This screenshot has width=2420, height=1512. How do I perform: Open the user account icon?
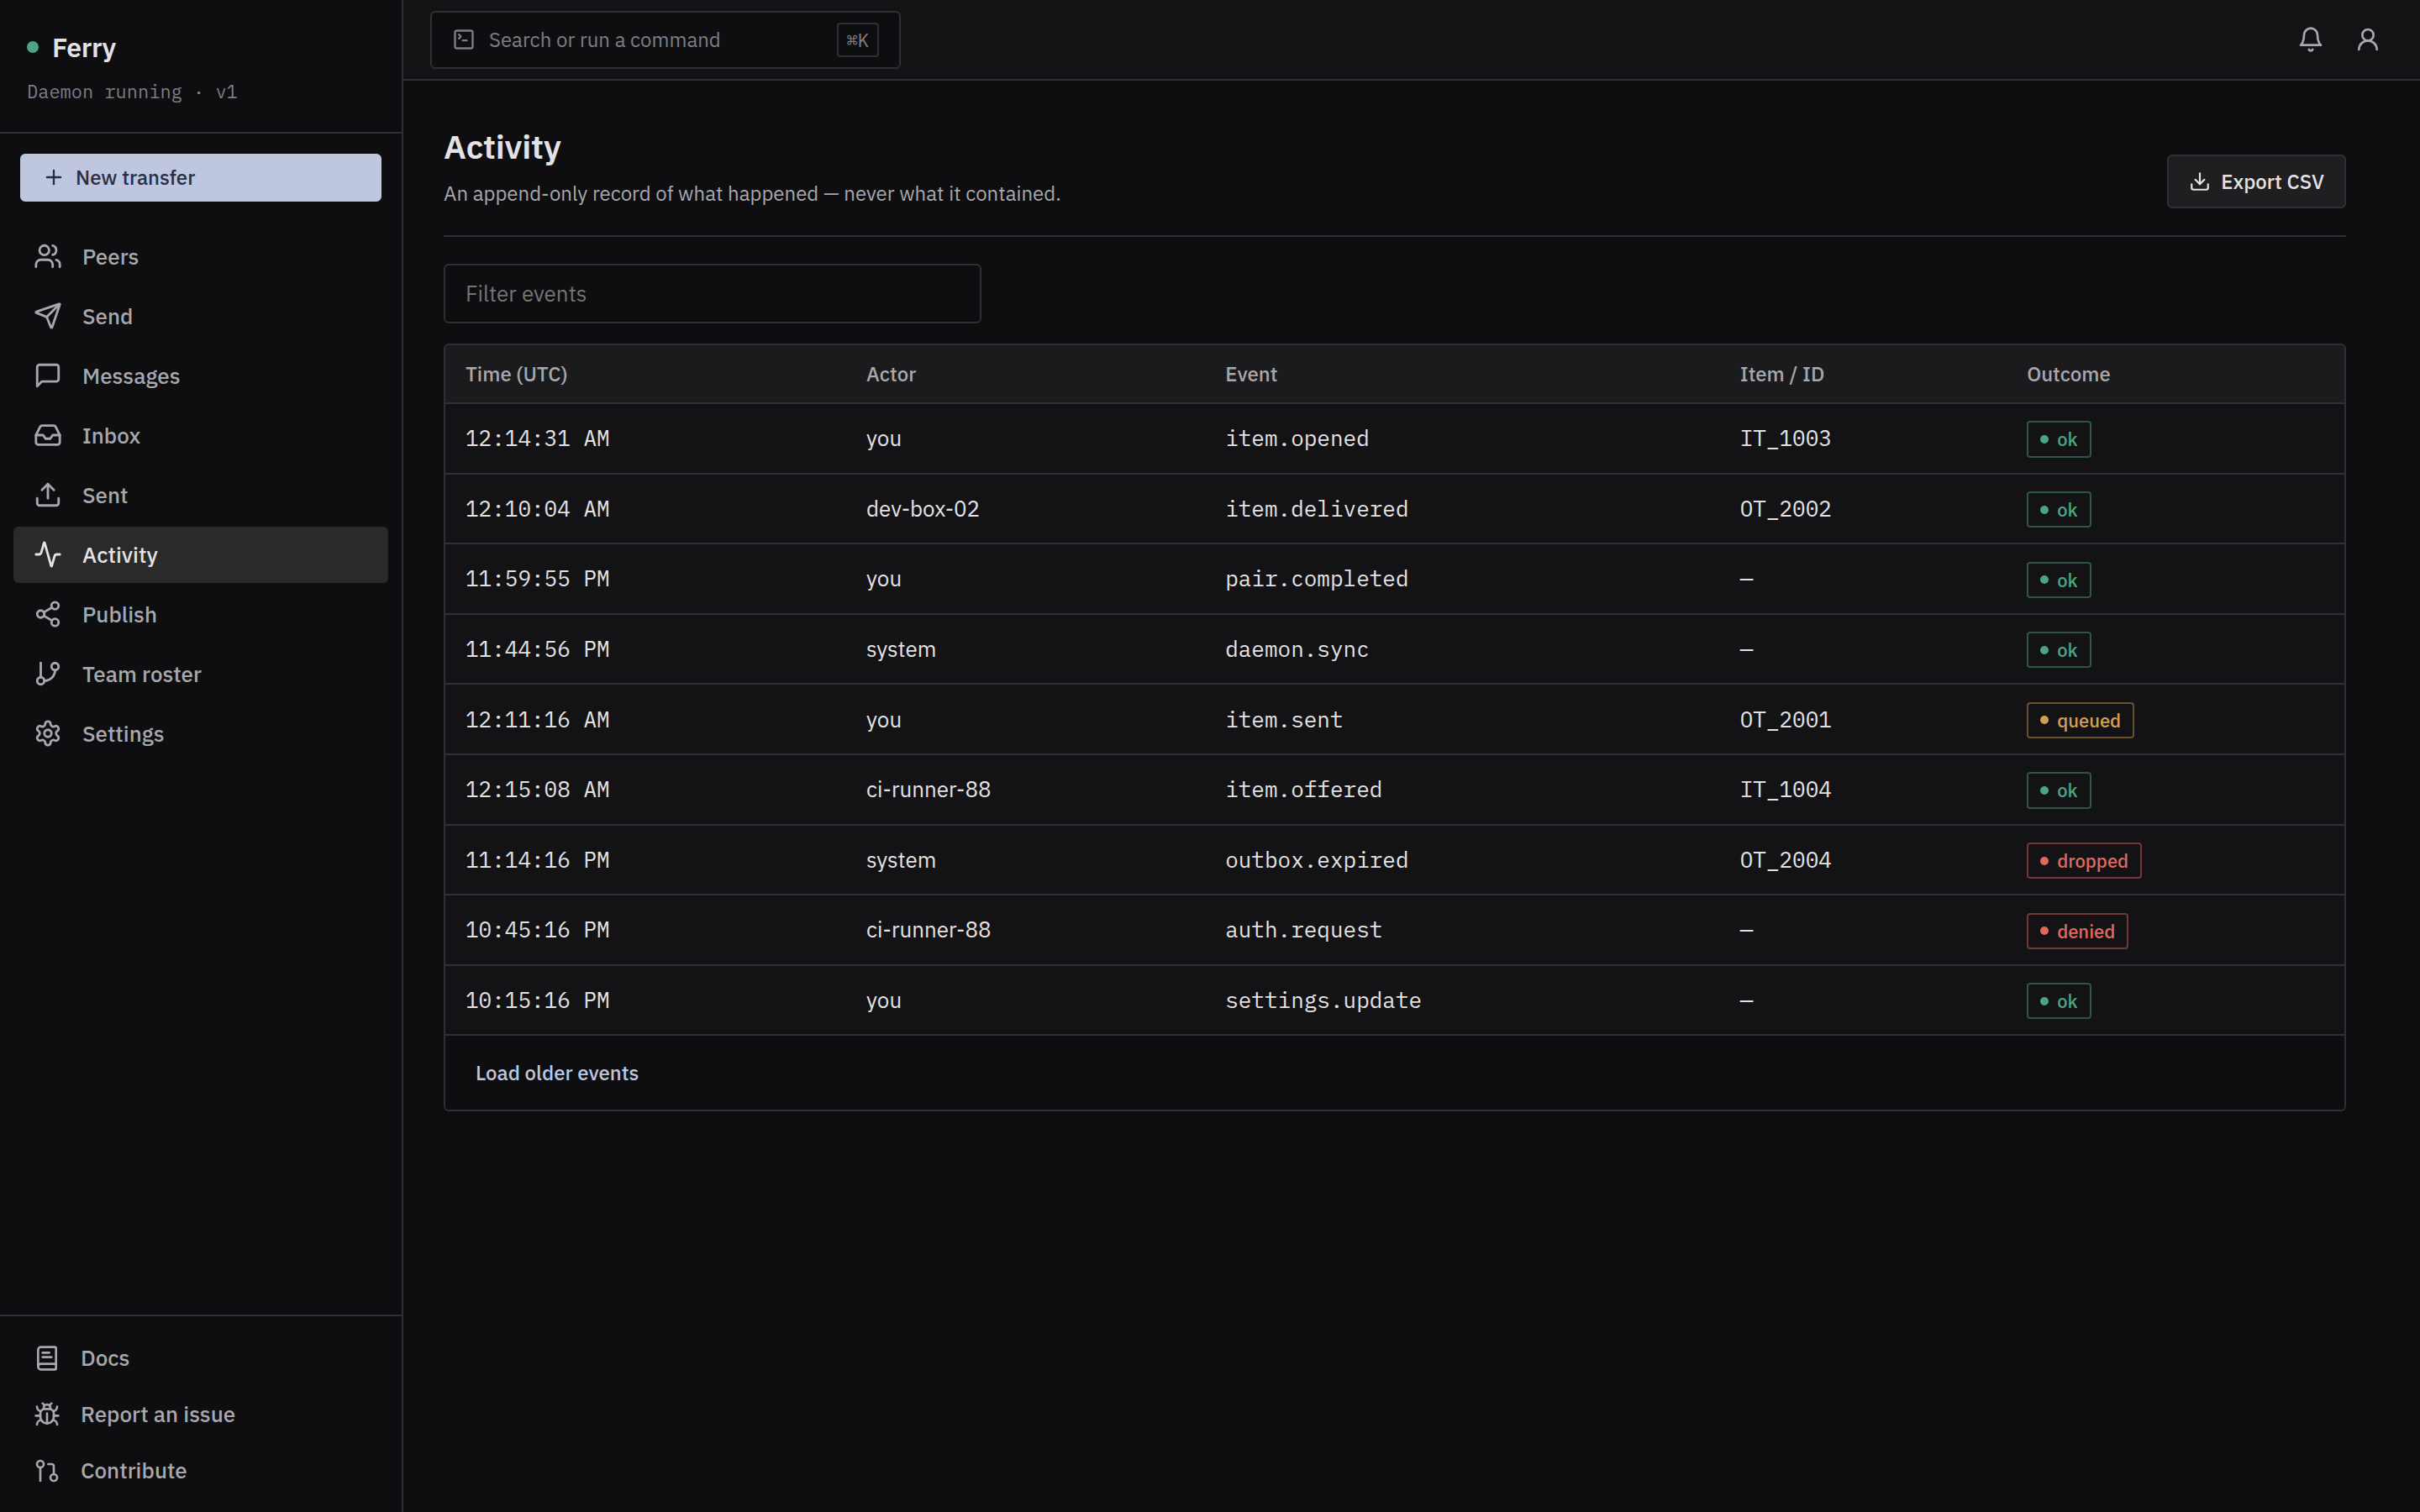click(2367, 40)
